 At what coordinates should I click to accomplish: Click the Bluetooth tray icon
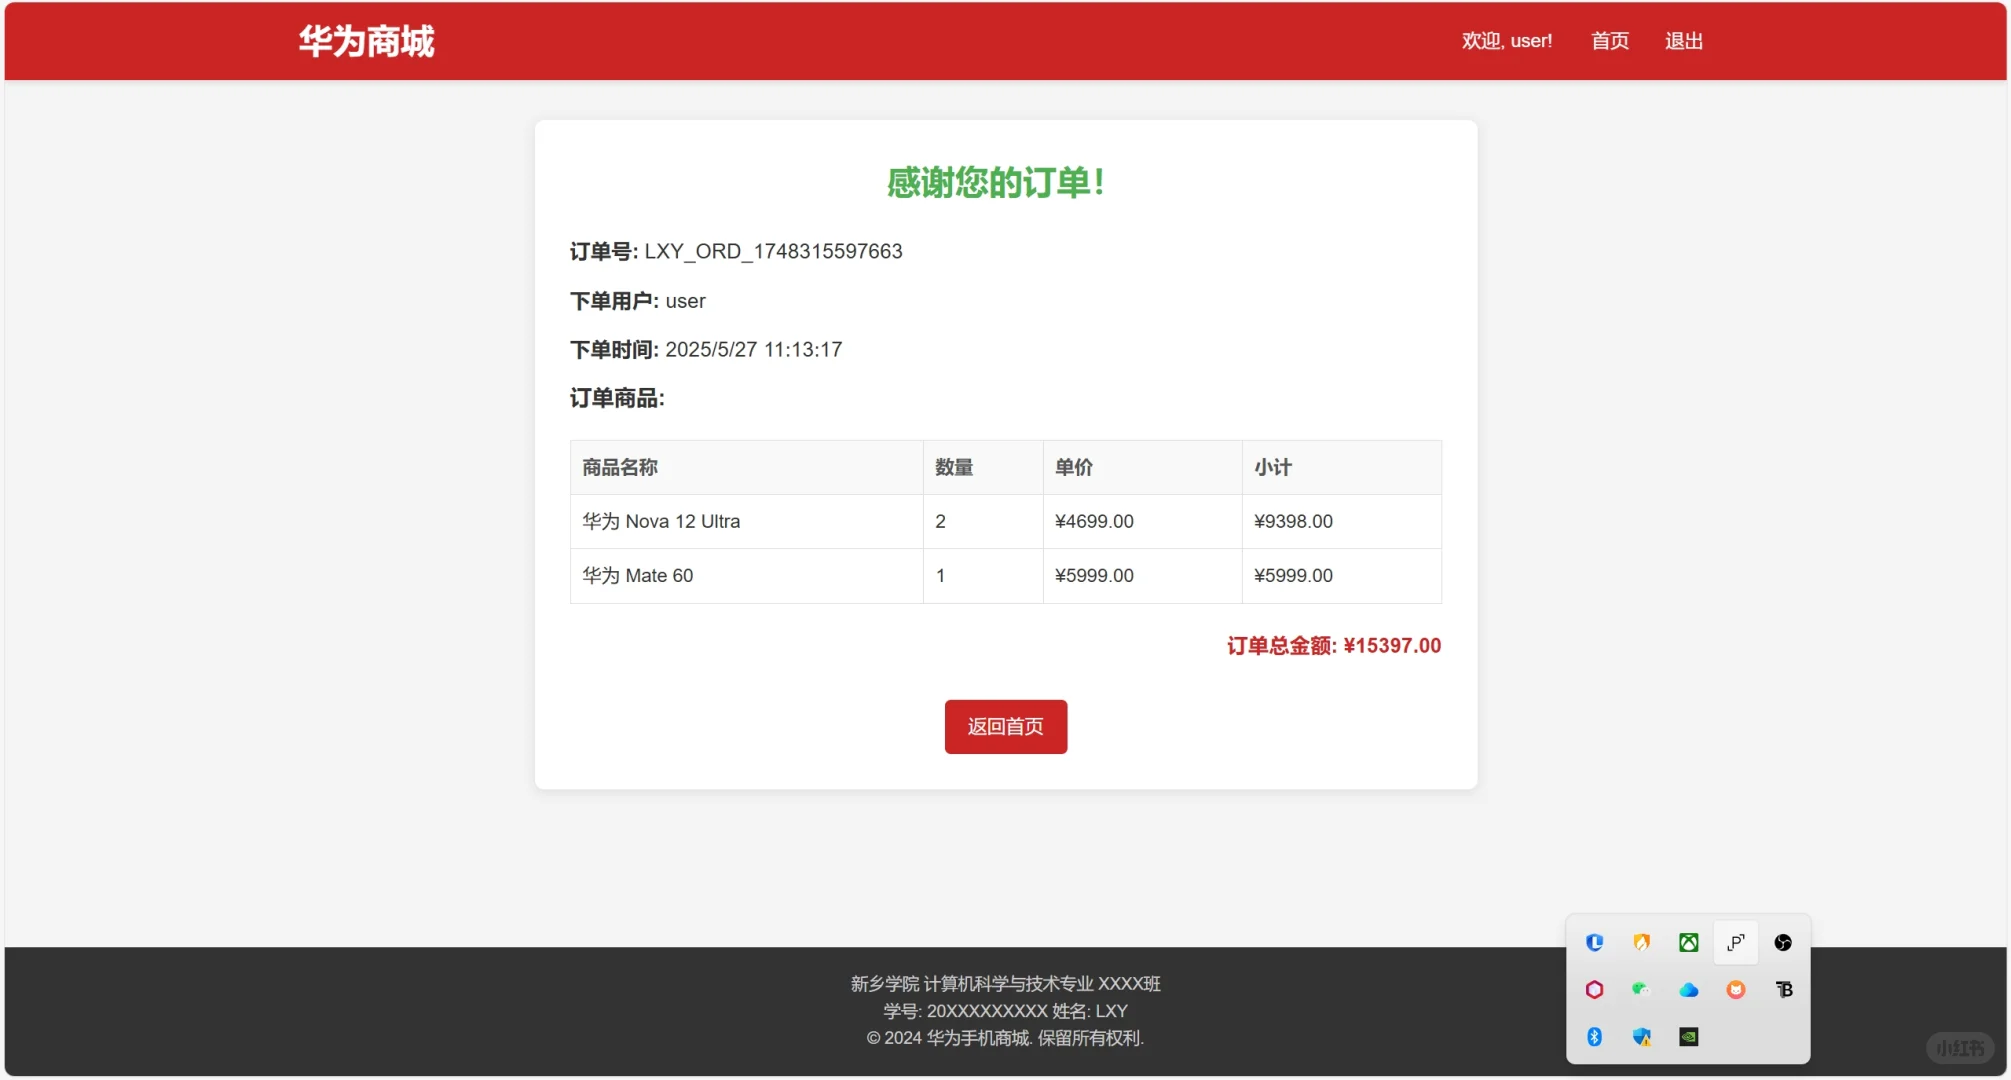(x=1594, y=1036)
